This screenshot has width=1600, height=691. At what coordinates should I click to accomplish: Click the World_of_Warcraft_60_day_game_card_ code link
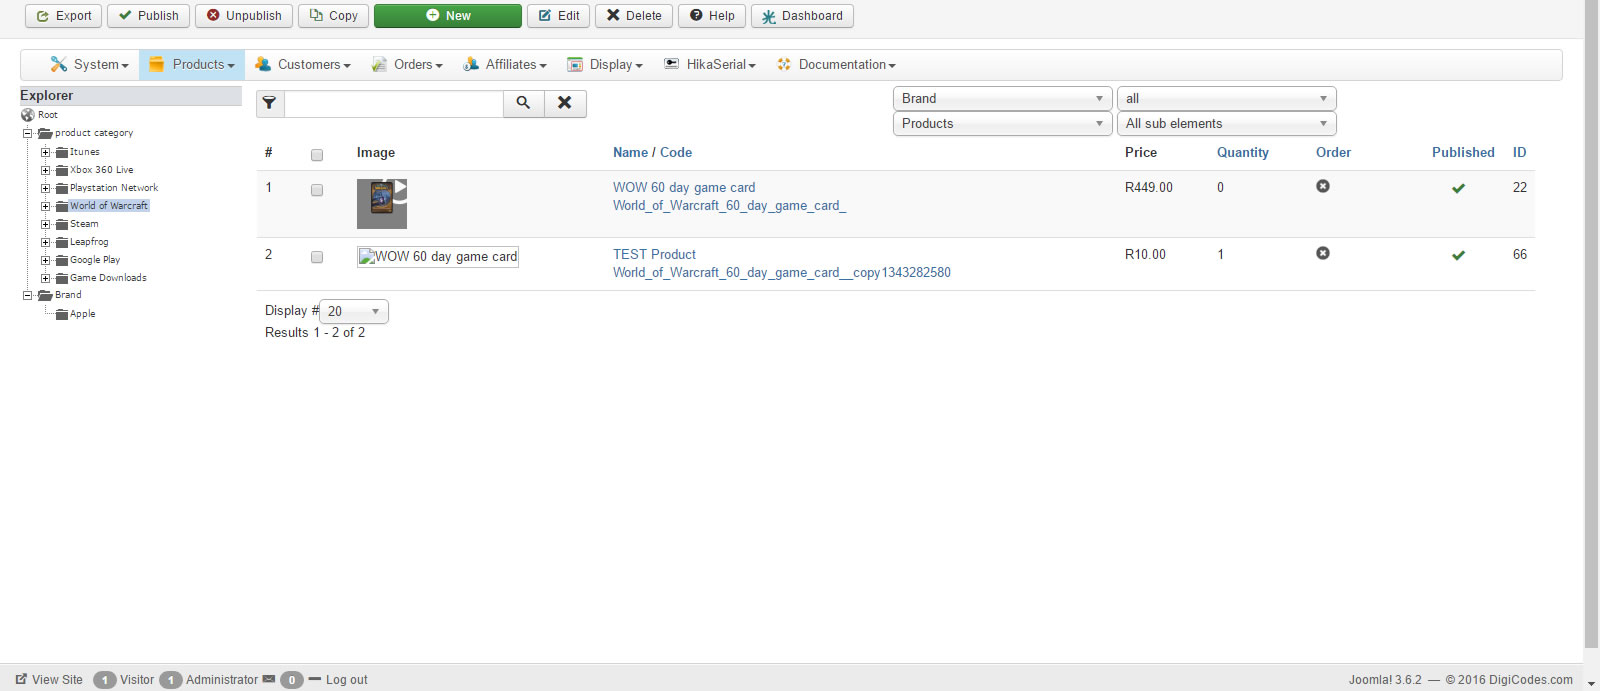click(729, 205)
